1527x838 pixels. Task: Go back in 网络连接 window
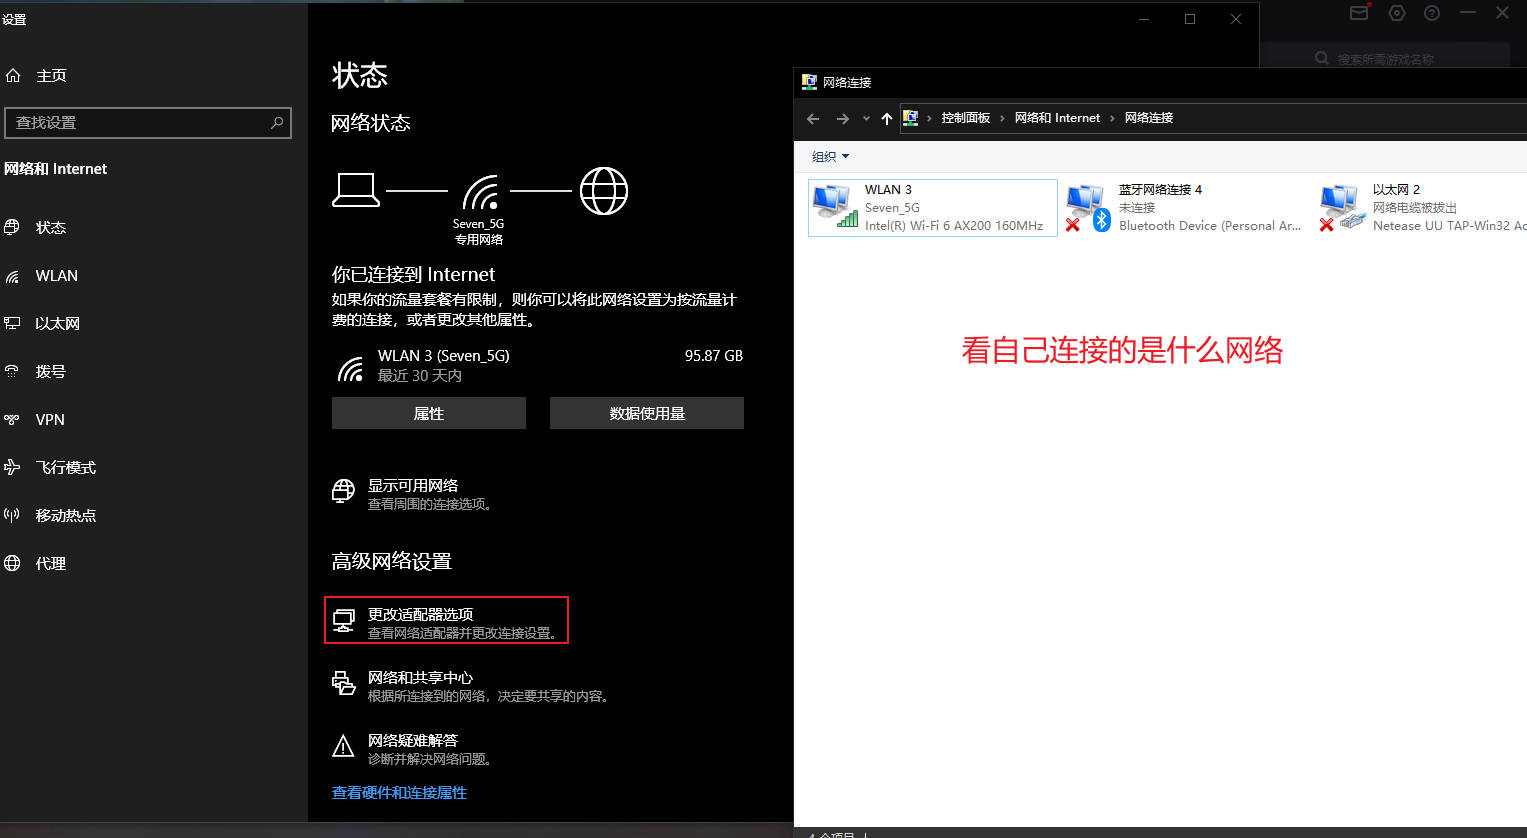pyautogui.click(x=813, y=119)
